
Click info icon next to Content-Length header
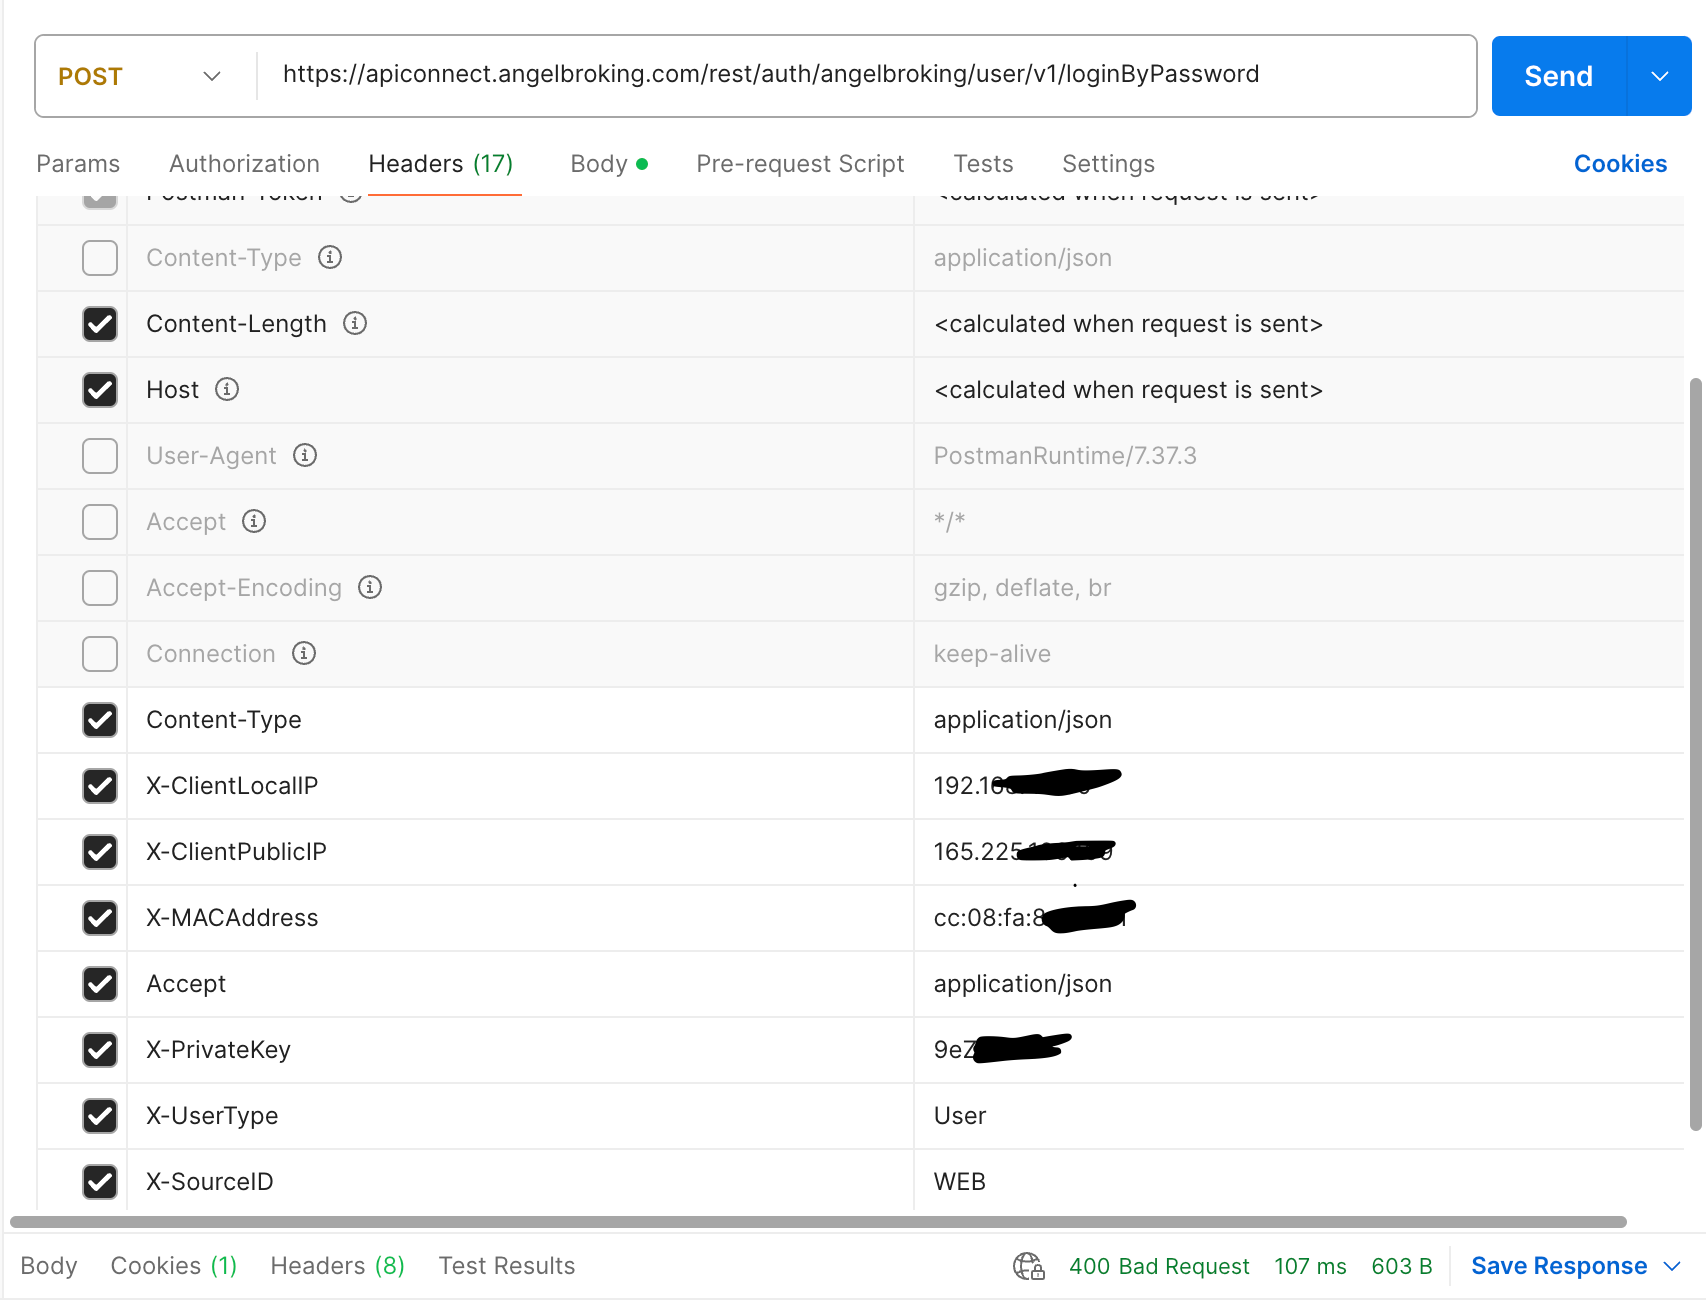[355, 323]
